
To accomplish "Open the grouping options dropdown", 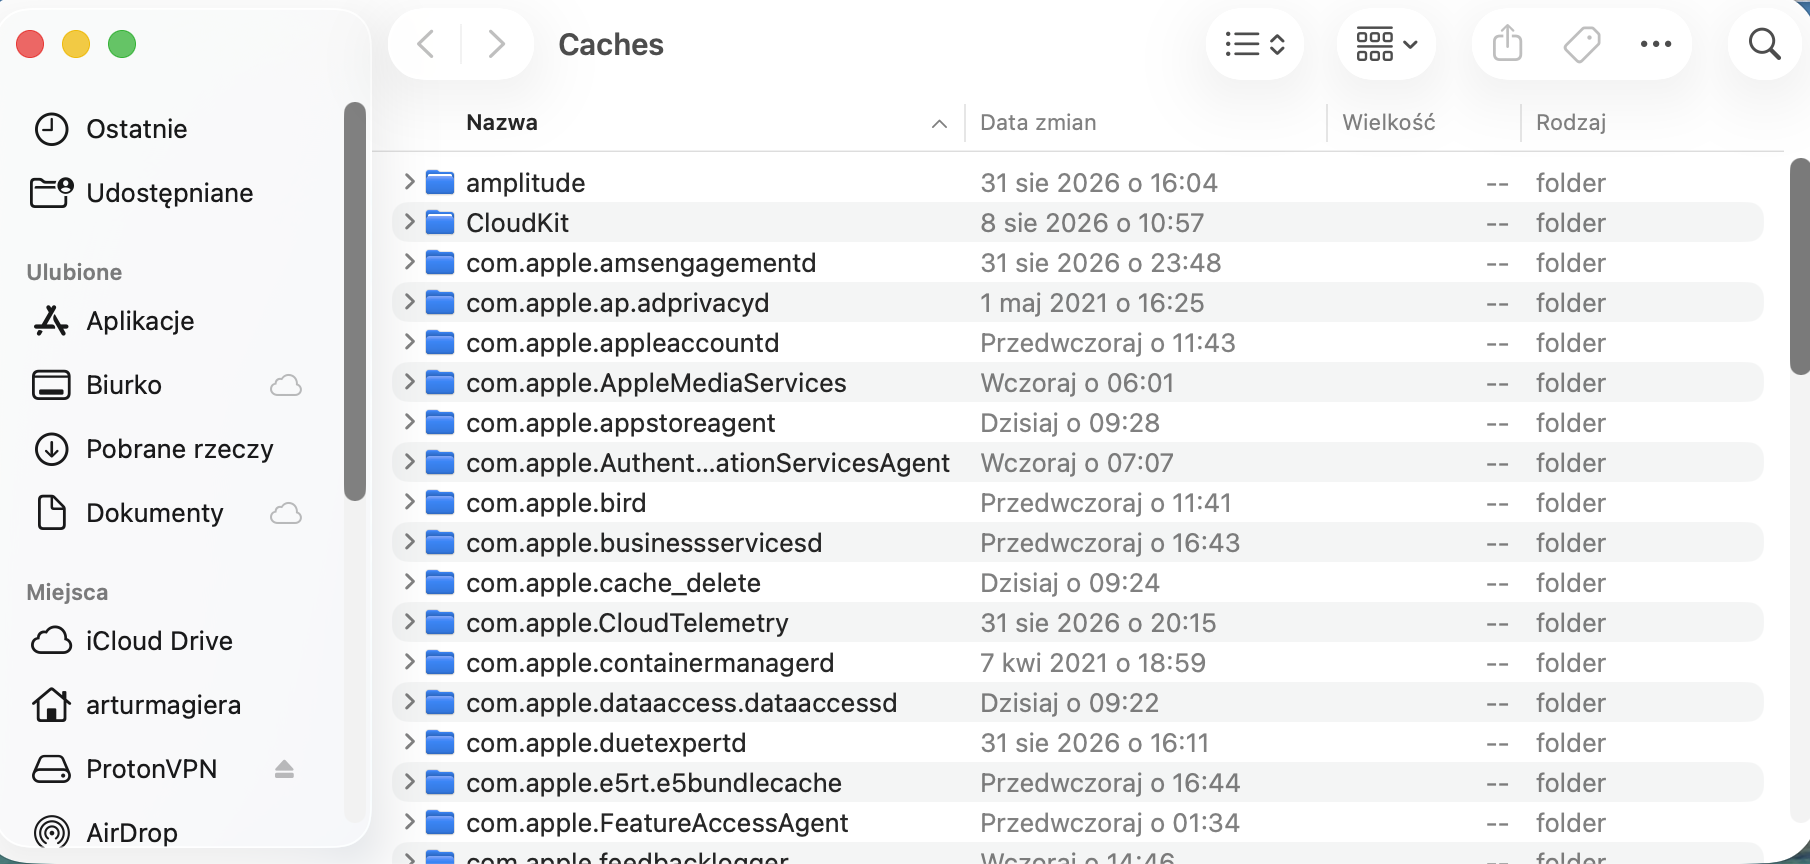I will (1387, 44).
